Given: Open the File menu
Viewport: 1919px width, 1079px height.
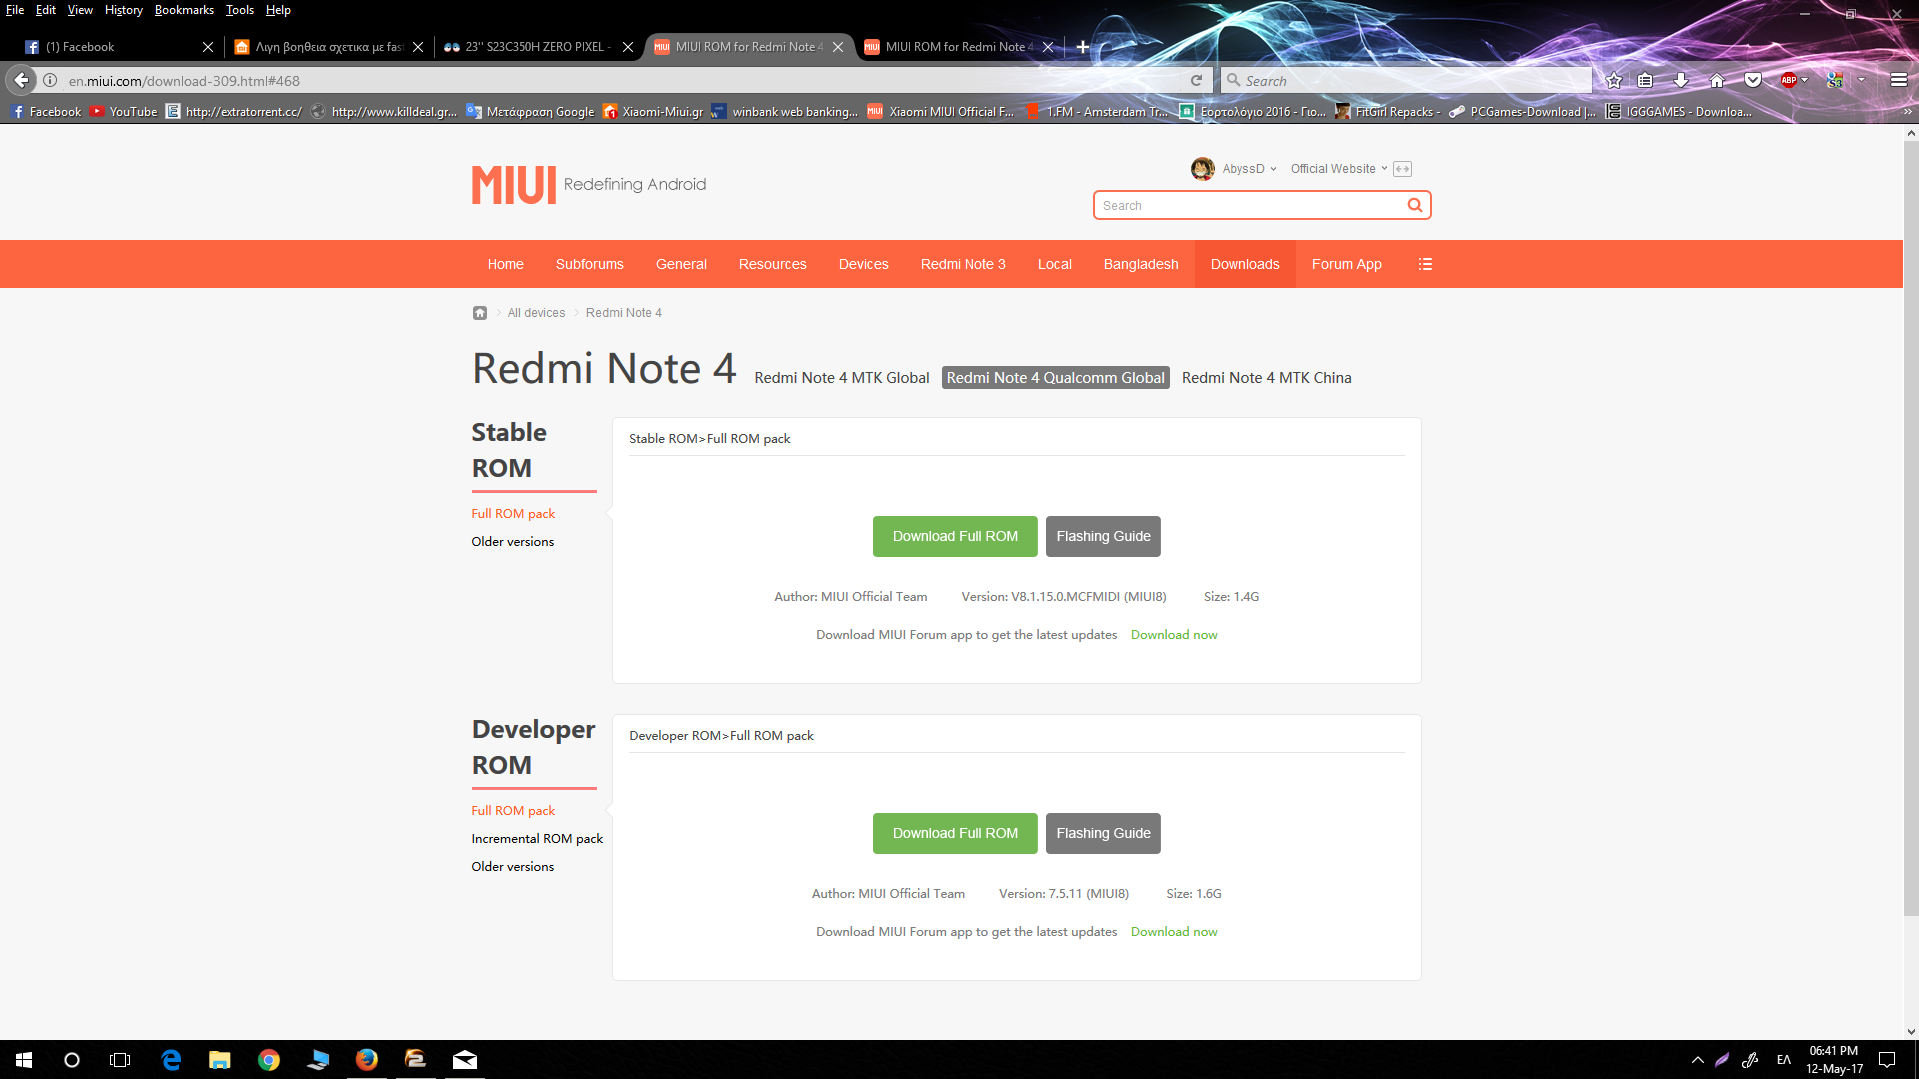Looking at the screenshot, I should pyautogui.click(x=15, y=10).
